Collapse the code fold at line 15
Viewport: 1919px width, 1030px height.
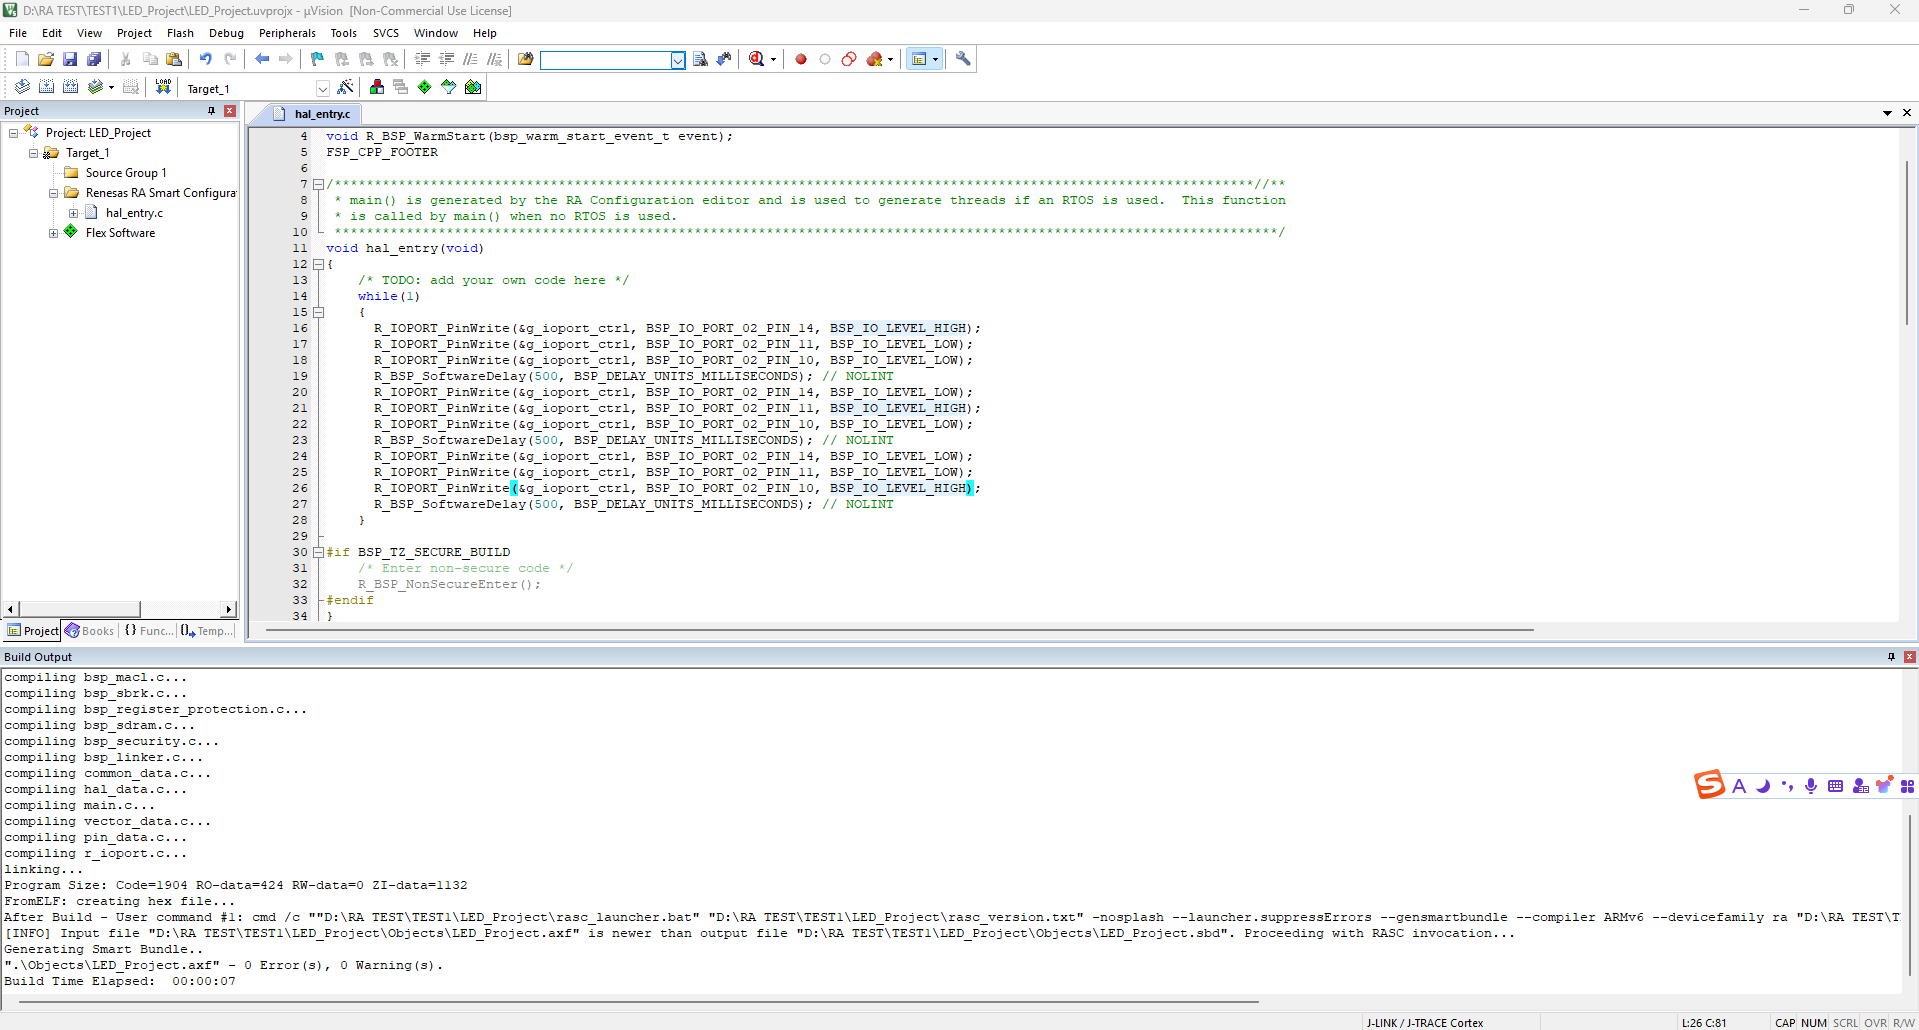318,312
